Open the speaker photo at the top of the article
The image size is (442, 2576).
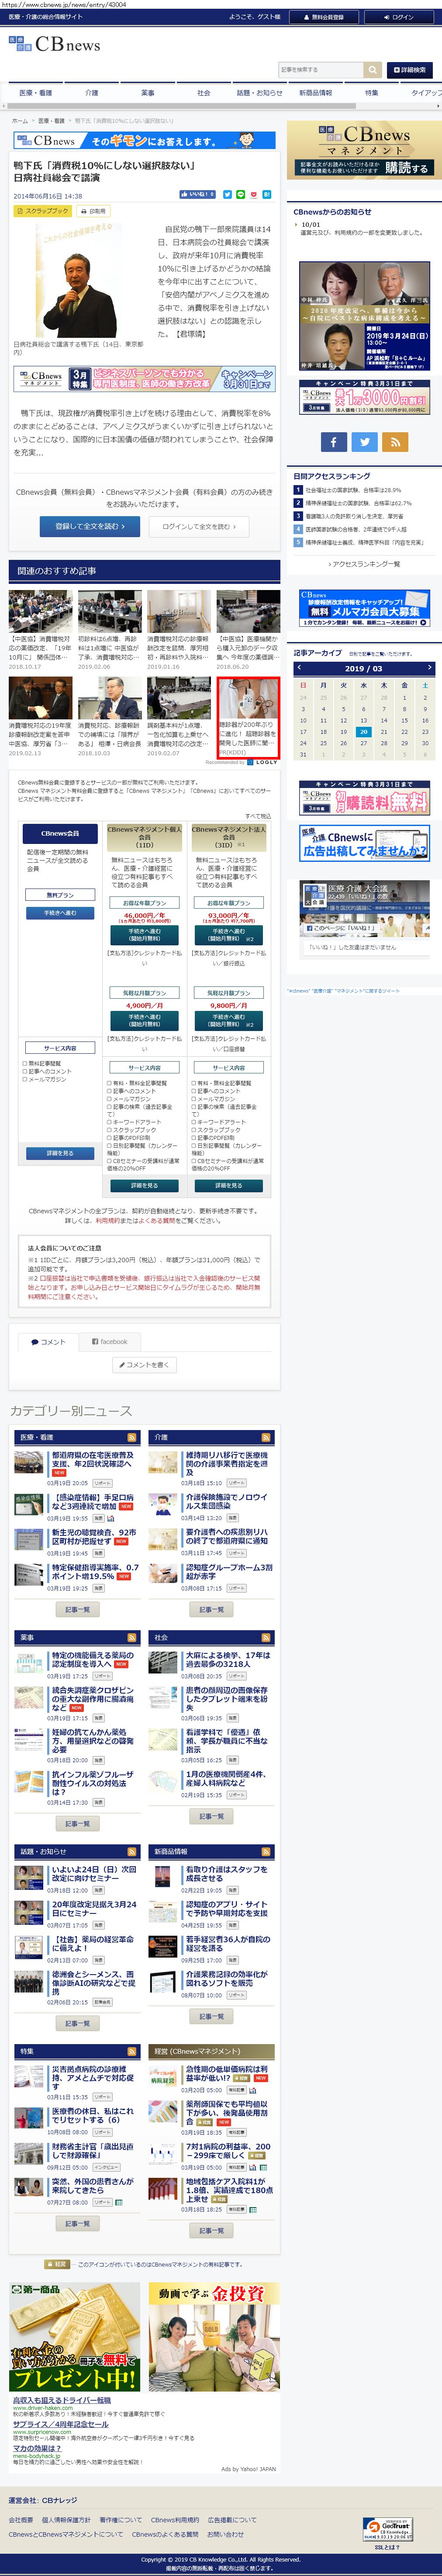78,280
